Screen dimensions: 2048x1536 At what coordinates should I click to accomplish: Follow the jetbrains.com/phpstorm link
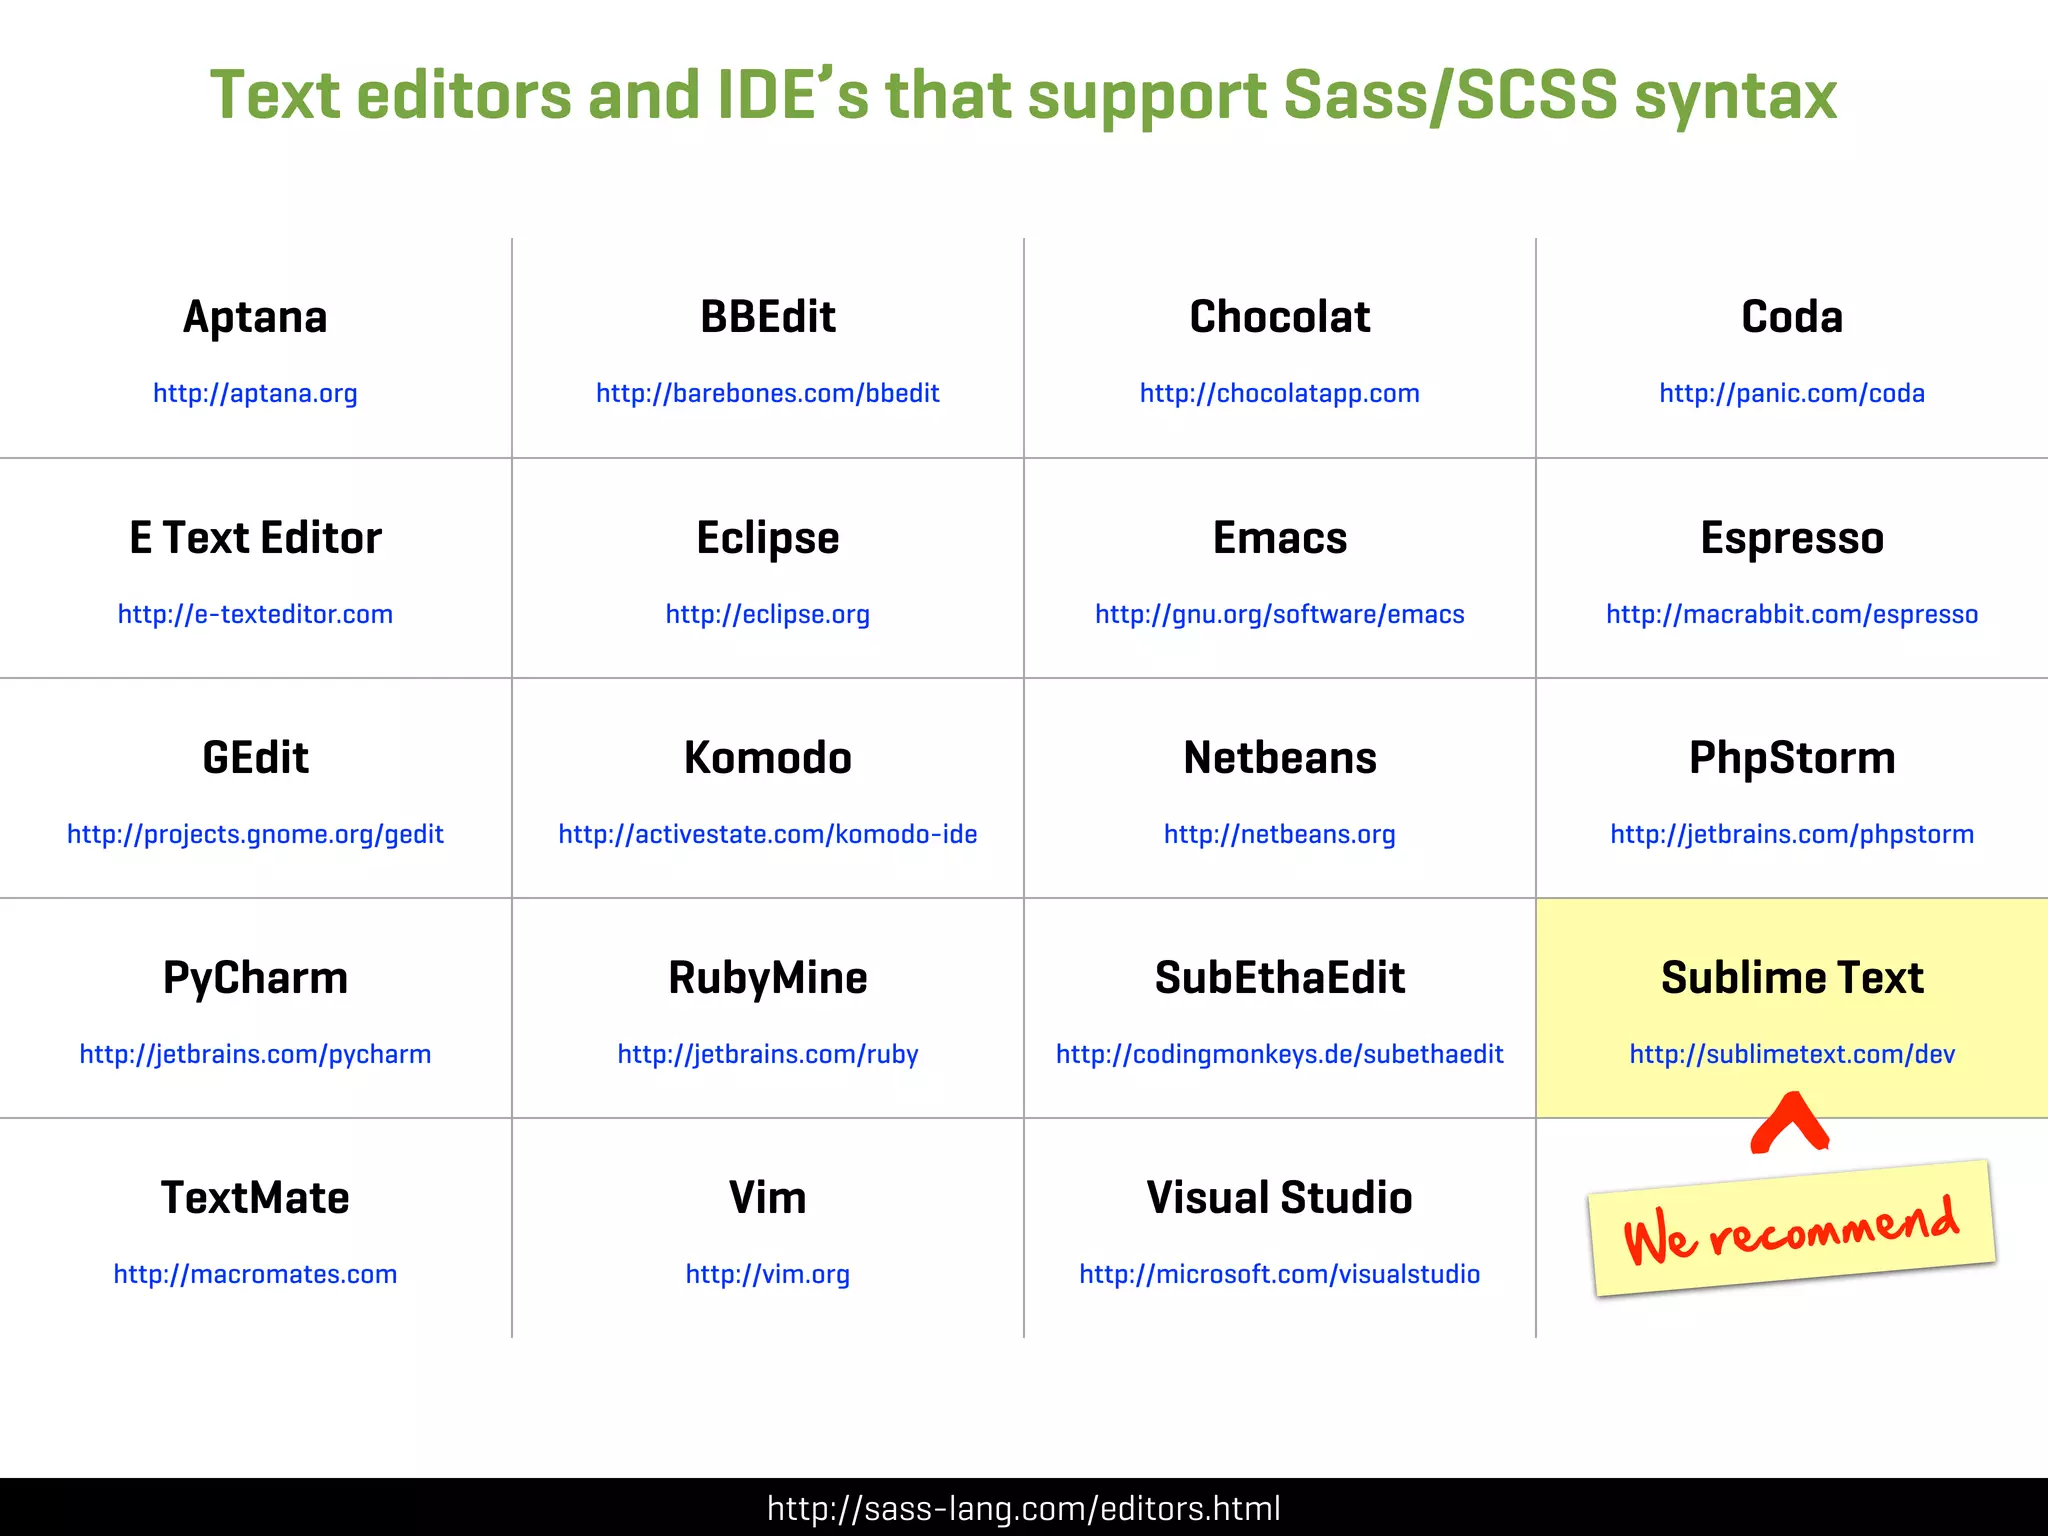pos(1791,834)
